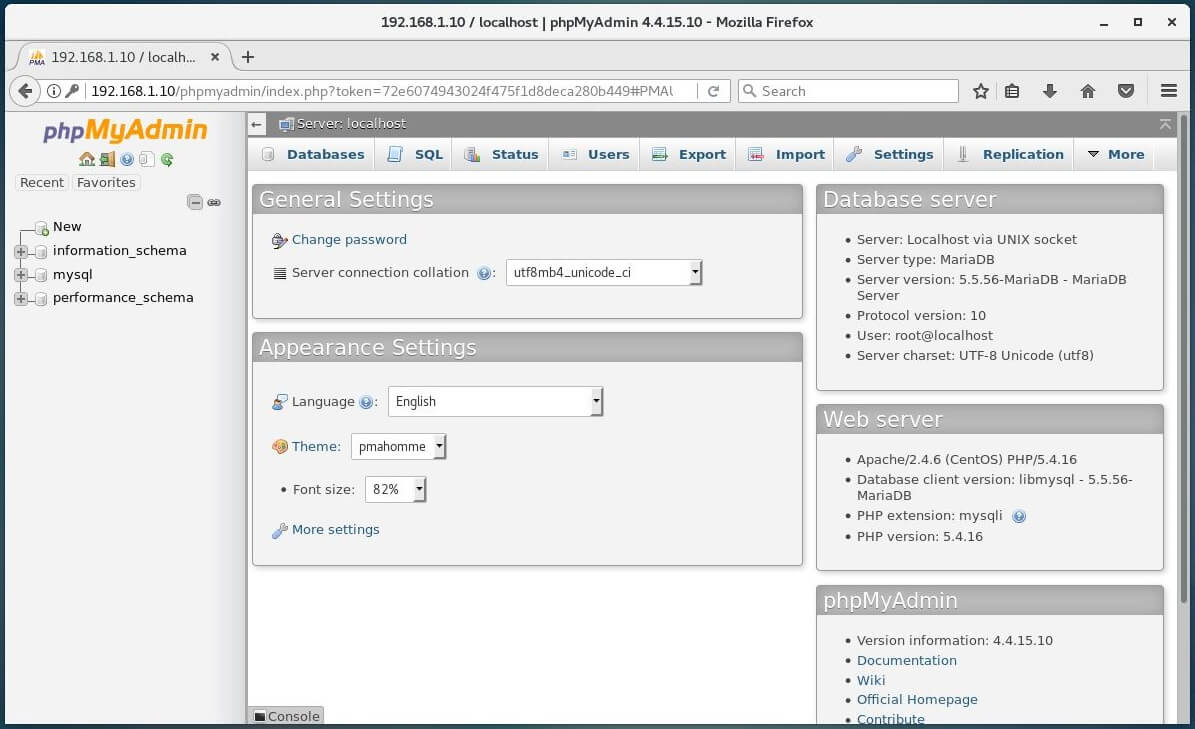Click the Home icon under phpMyAdmin logo
Image resolution: width=1195 pixels, height=729 pixels.
(x=87, y=159)
